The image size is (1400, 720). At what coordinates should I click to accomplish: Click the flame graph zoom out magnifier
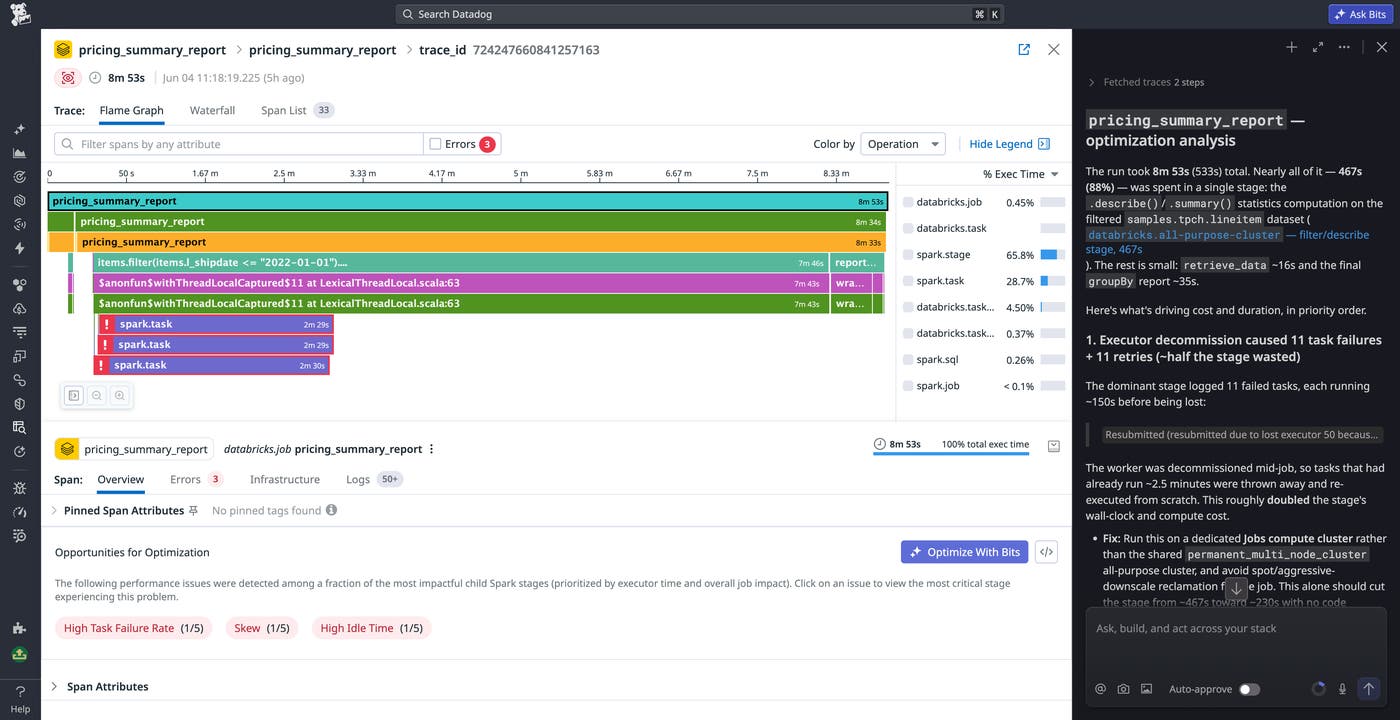(97, 396)
